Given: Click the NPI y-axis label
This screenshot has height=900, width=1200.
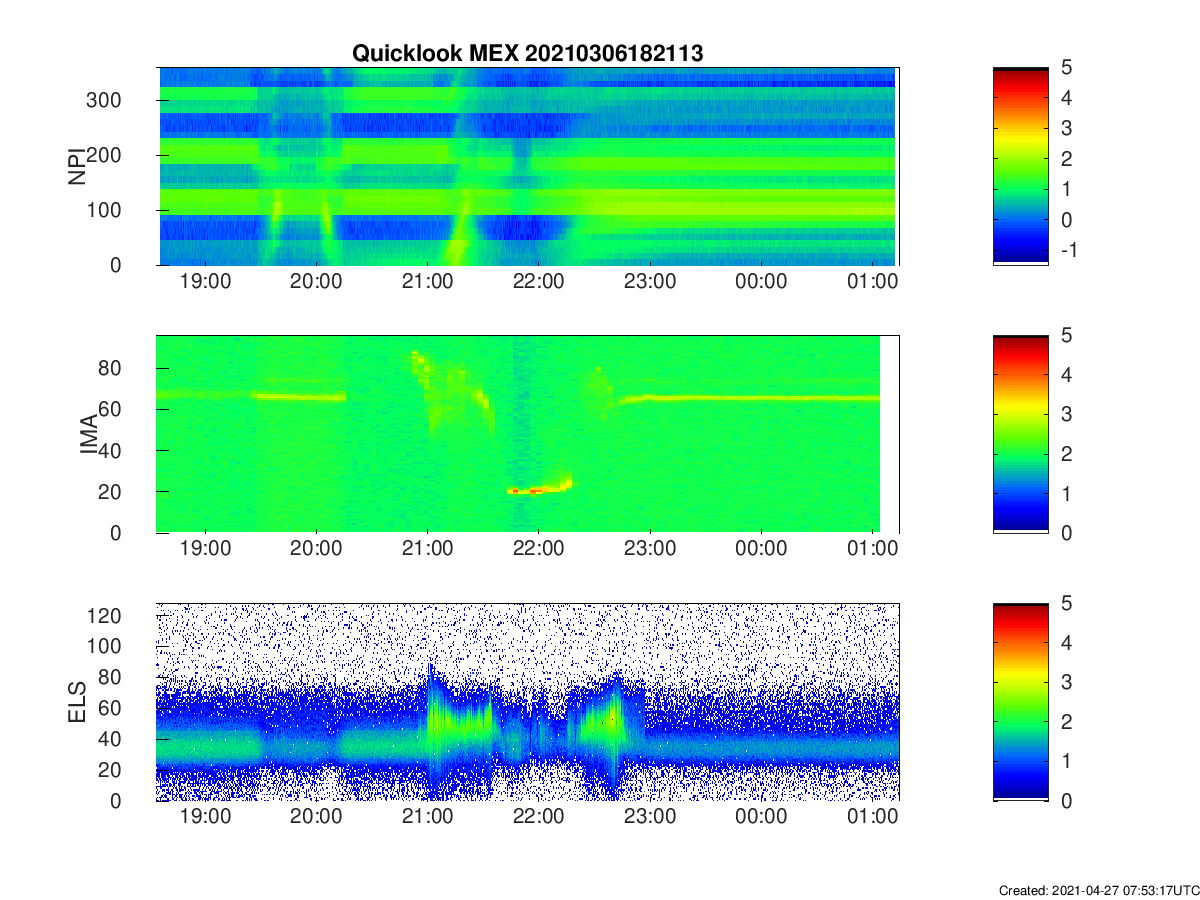Looking at the screenshot, I should (76, 166).
